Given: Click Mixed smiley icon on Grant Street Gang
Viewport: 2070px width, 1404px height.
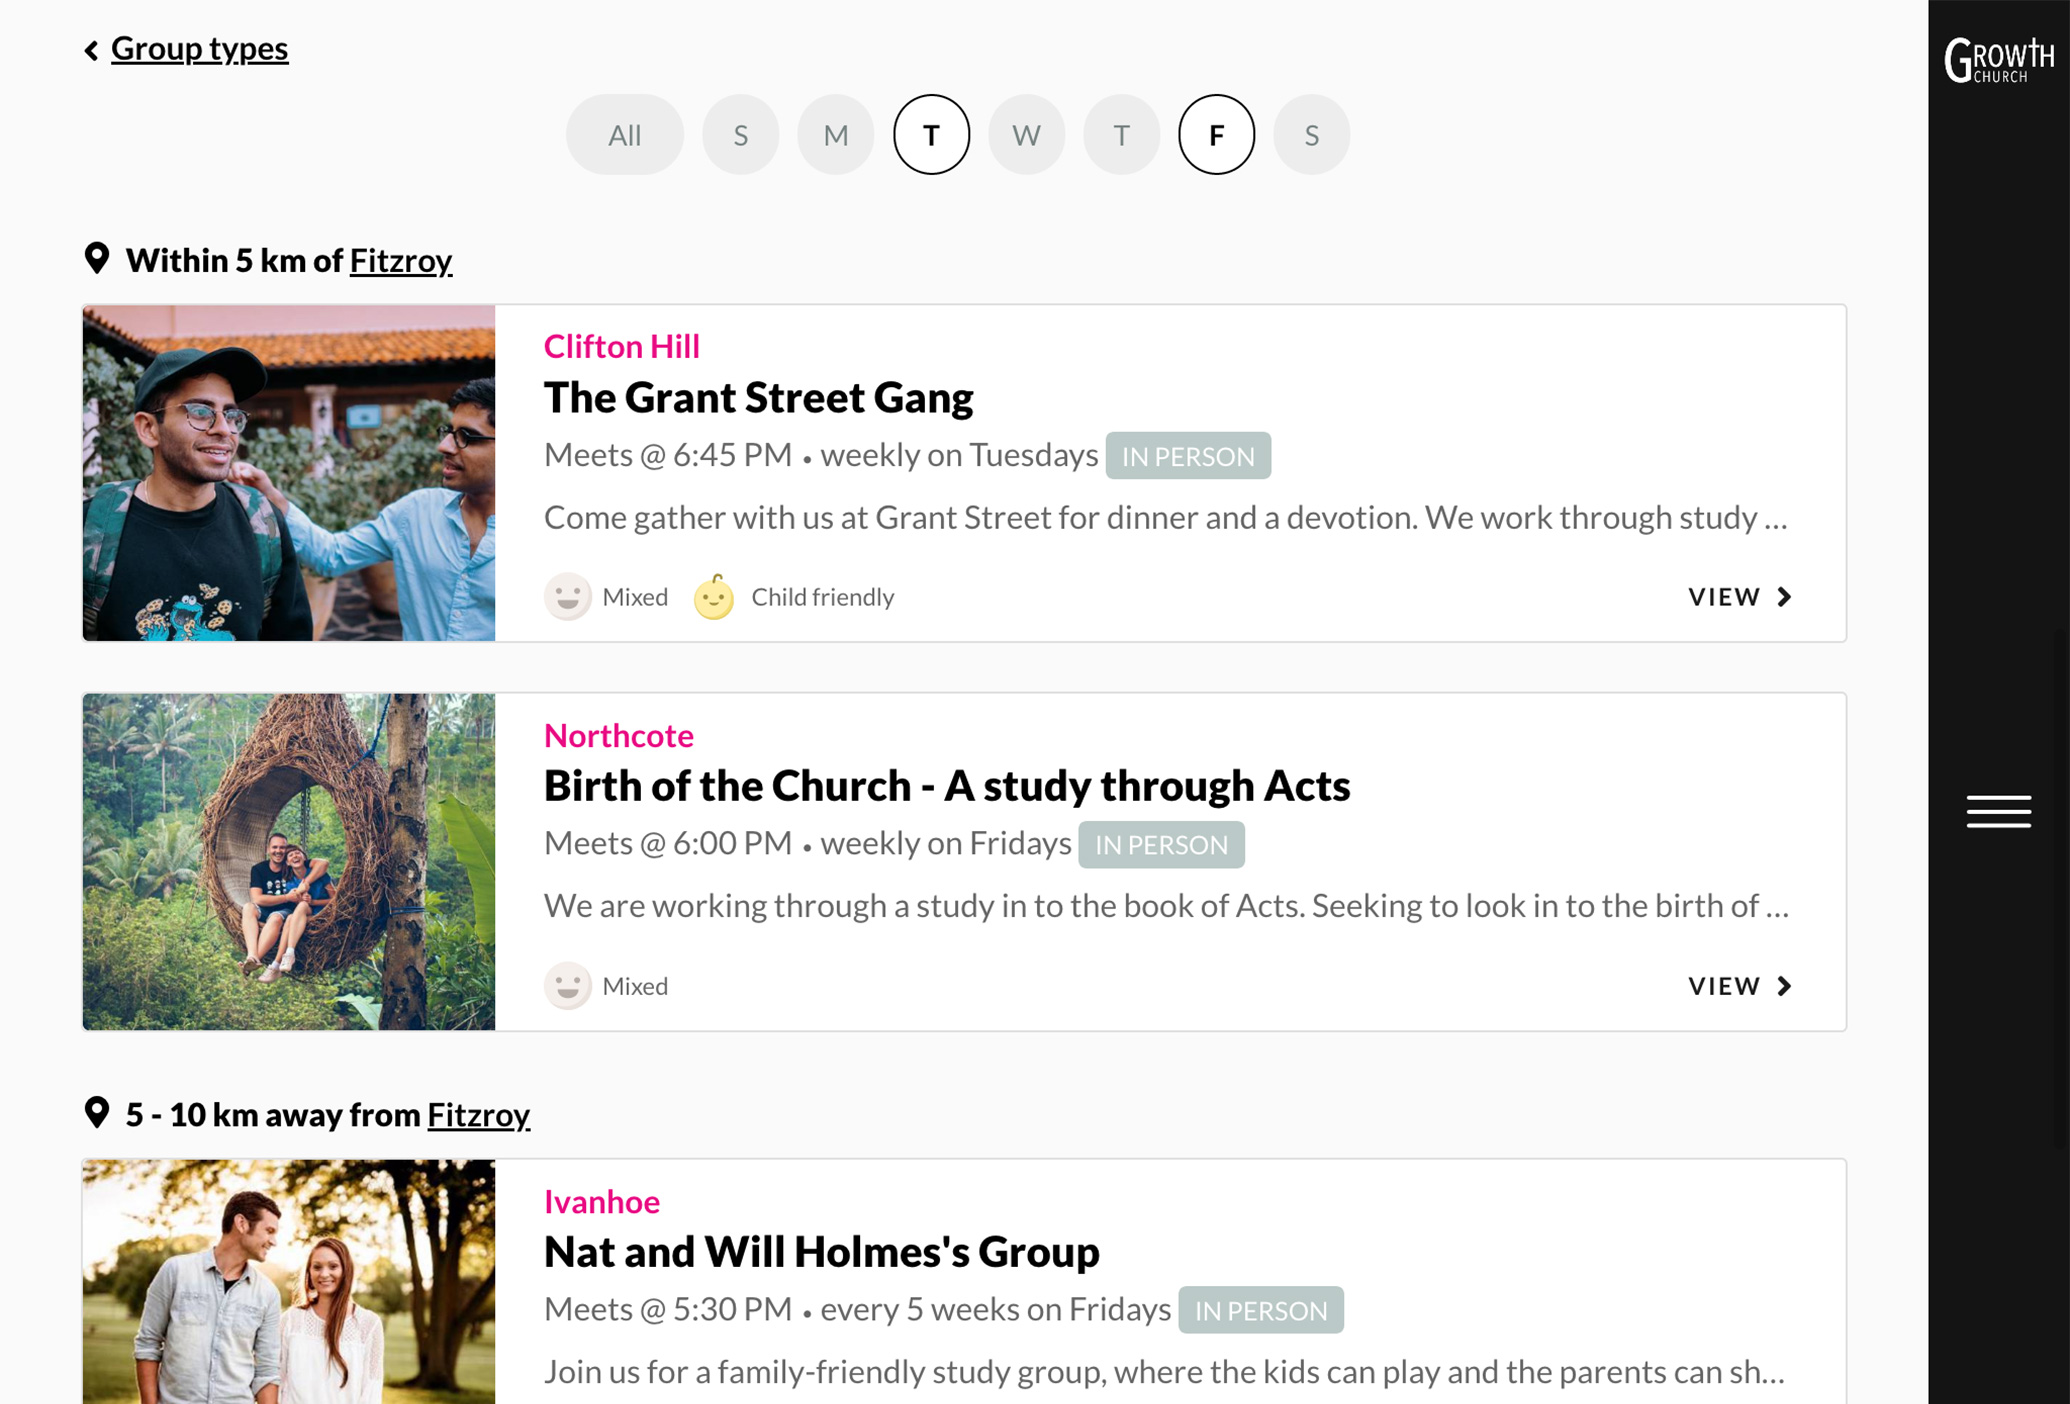Looking at the screenshot, I should [567, 597].
